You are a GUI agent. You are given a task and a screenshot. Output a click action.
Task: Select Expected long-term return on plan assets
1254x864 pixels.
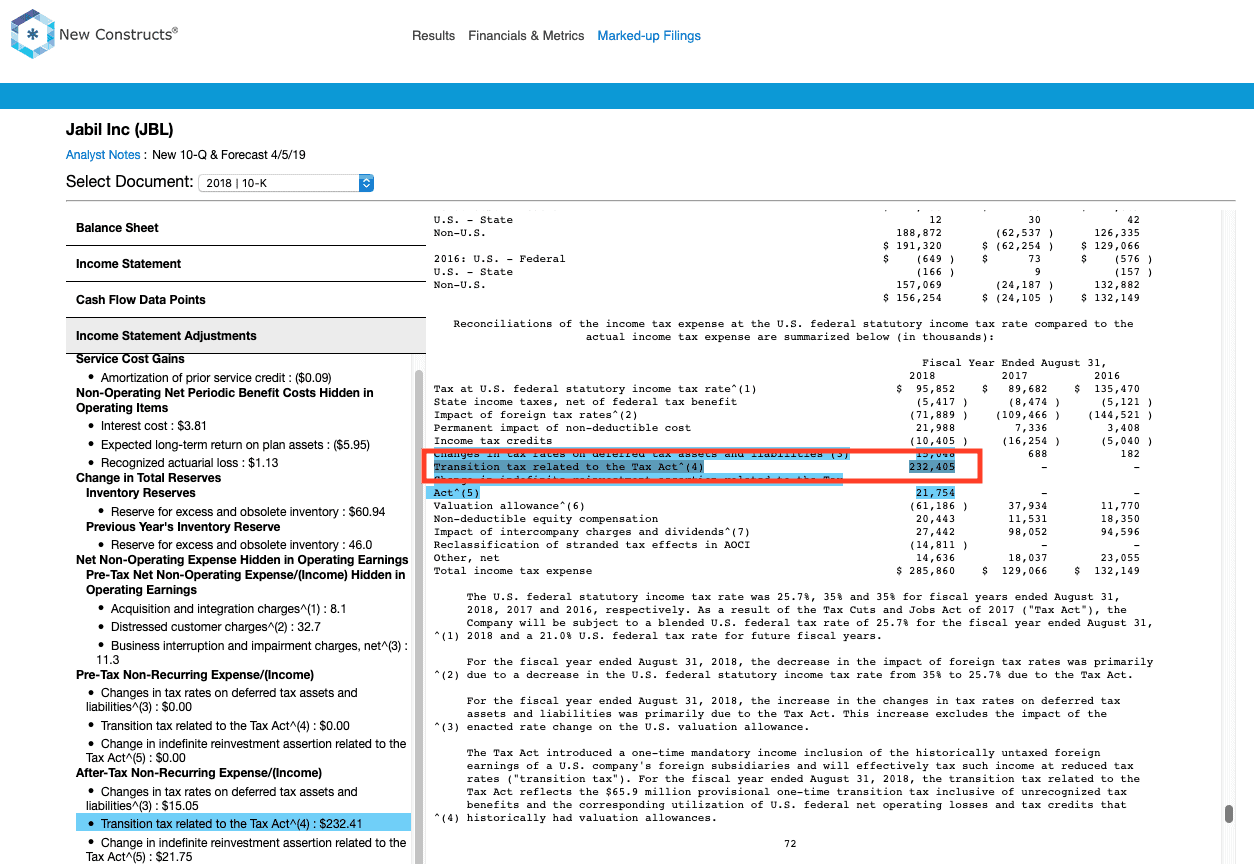tap(235, 445)
